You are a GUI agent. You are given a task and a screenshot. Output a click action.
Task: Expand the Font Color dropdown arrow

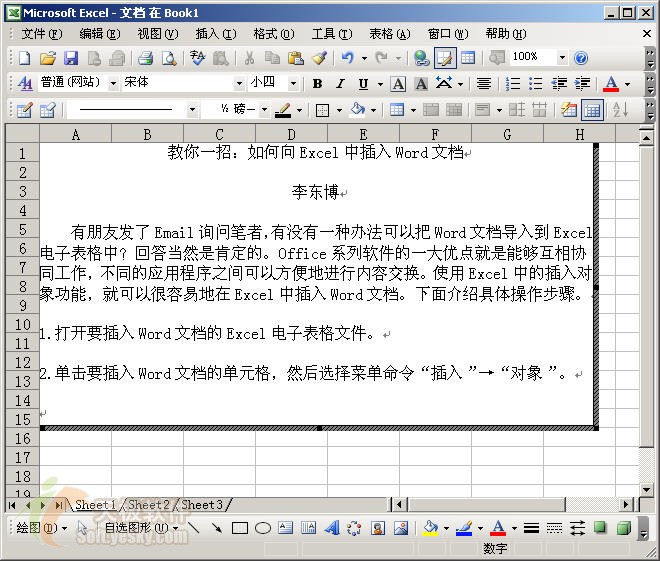coord(627,84)
